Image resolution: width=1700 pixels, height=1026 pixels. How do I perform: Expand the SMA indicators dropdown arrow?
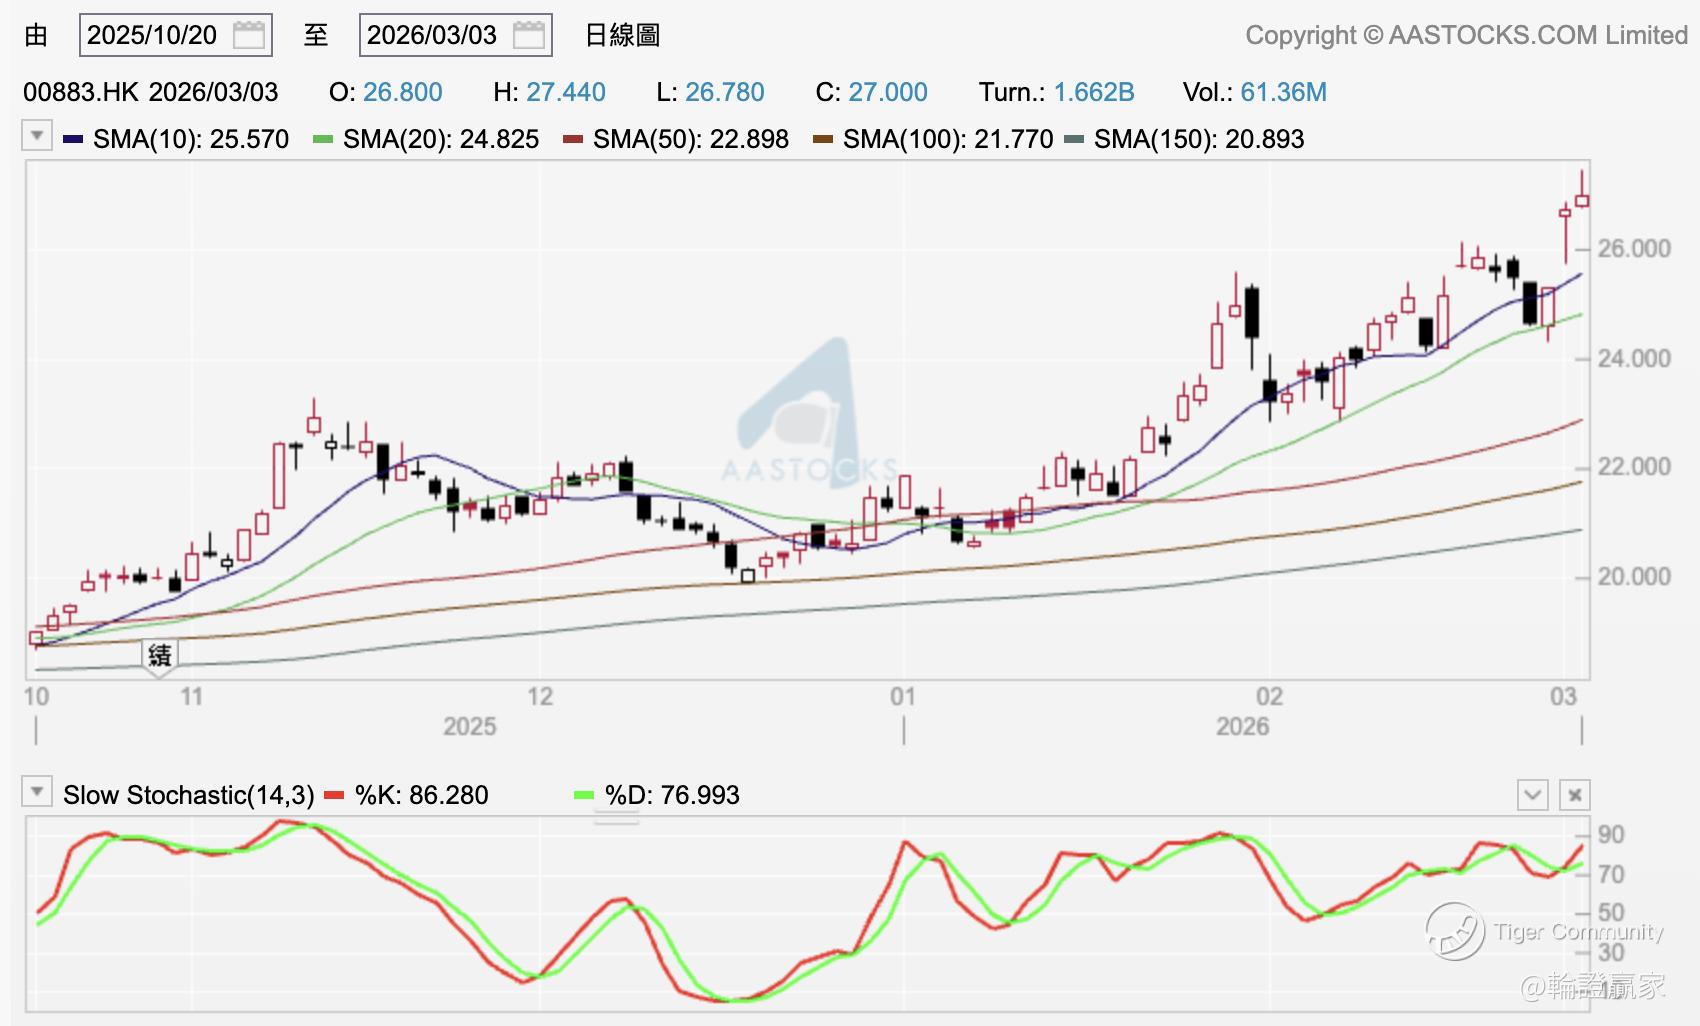click(x=37, y=135)
